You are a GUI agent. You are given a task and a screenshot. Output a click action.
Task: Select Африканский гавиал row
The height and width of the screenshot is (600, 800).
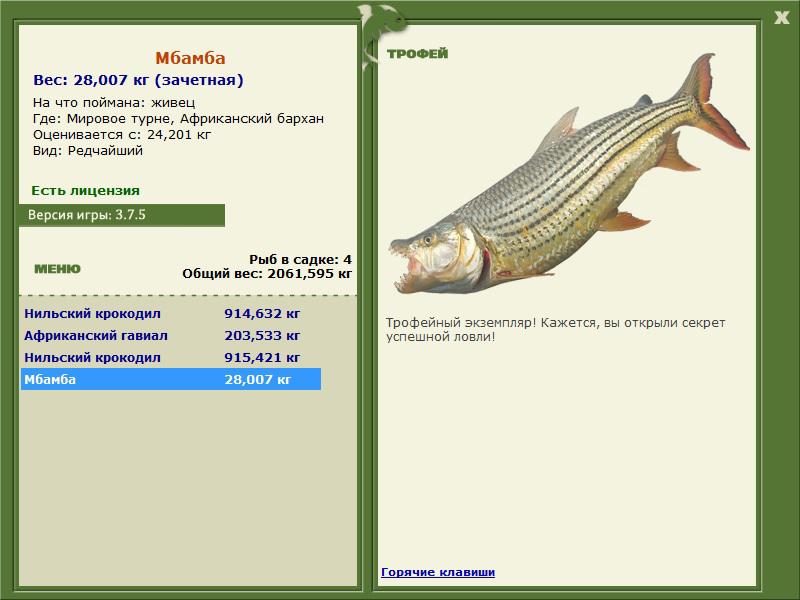point(171,335)
